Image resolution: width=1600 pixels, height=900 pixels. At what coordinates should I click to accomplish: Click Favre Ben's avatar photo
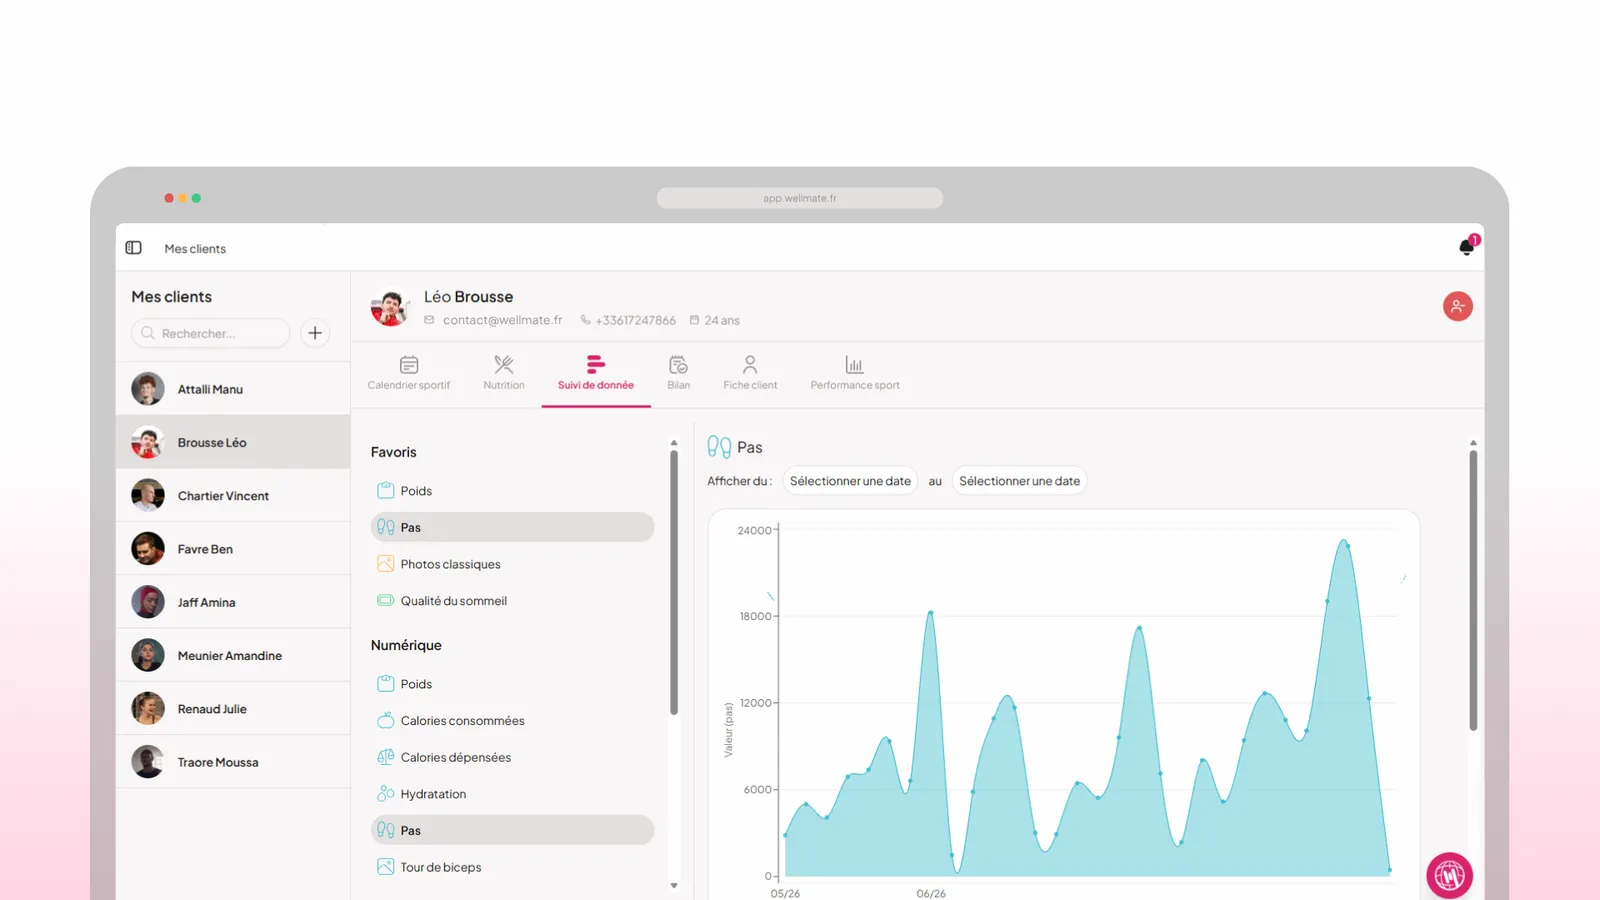coord(148,549)
